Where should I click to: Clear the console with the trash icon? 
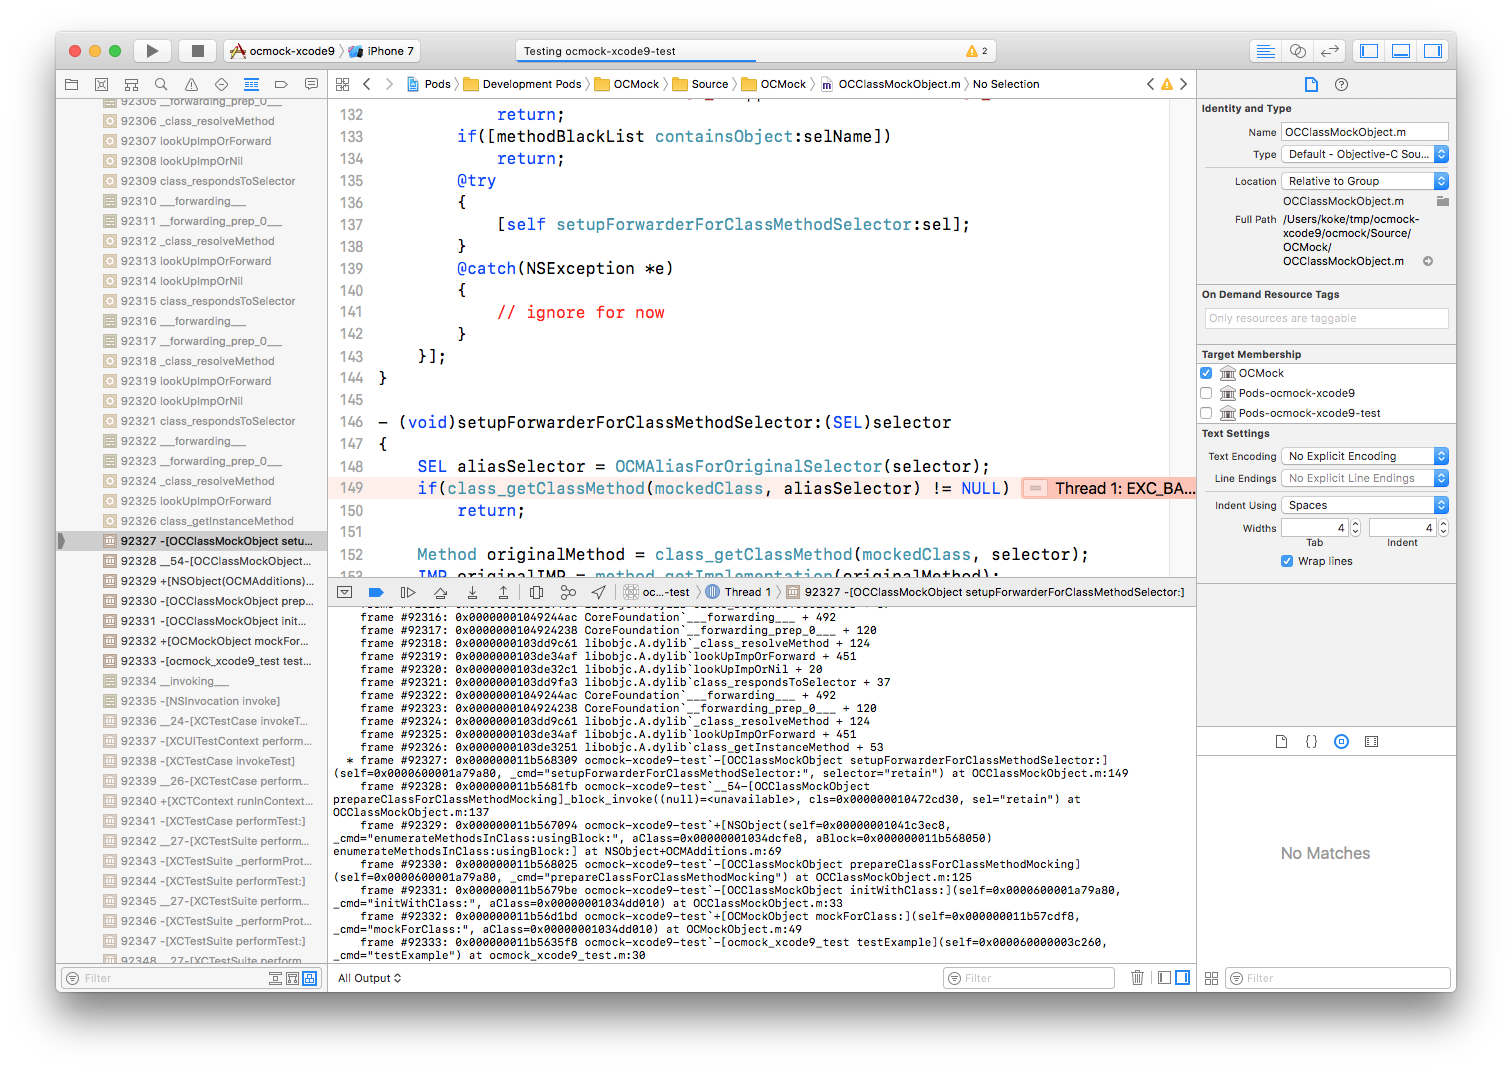point(1137,978)
